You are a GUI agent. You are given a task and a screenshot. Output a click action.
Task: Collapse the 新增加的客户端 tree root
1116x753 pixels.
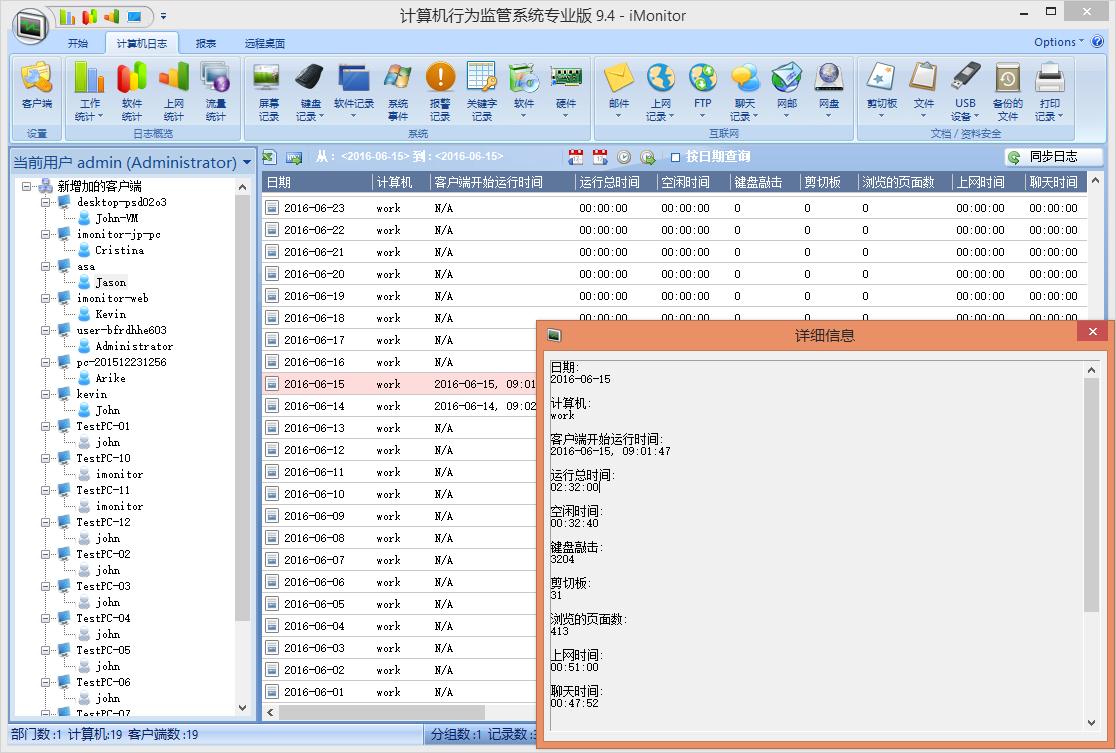coord(27,186)
